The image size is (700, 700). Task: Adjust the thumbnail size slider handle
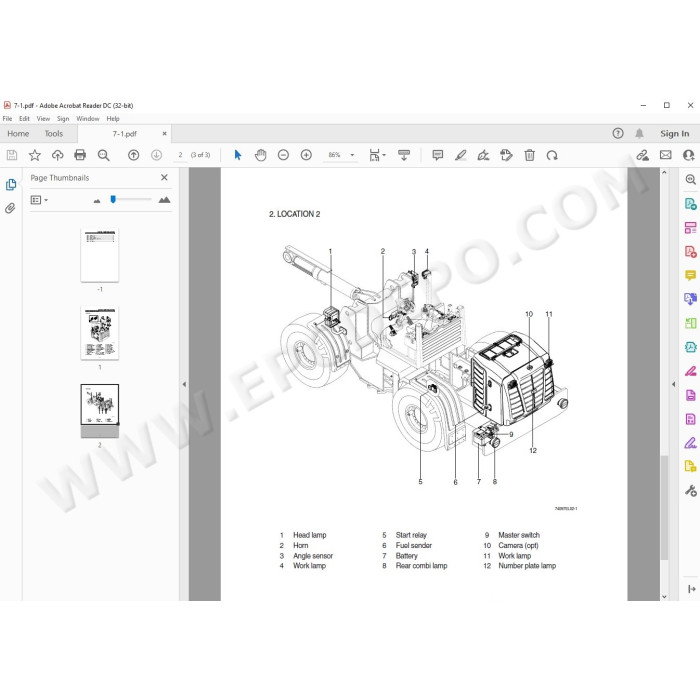[x=113, y=199]
